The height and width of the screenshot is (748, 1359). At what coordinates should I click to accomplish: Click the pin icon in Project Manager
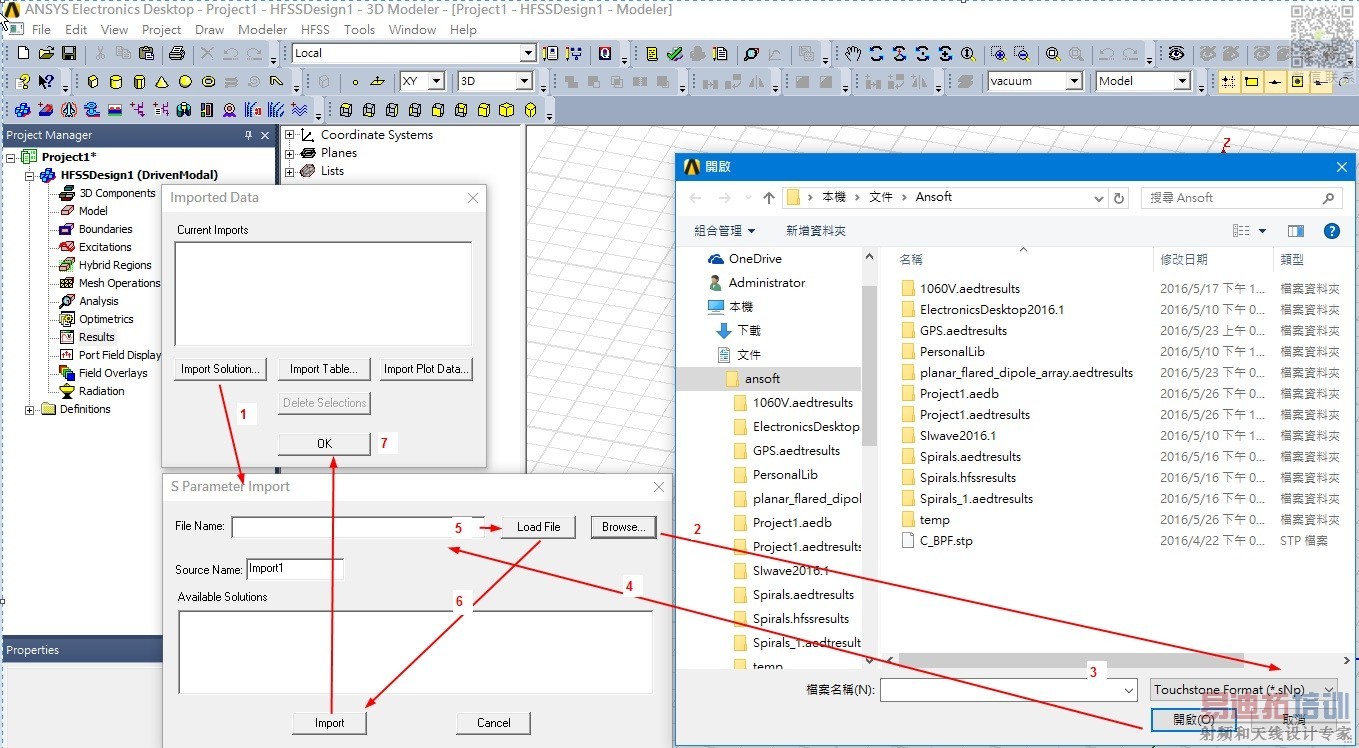coord(248,135)
